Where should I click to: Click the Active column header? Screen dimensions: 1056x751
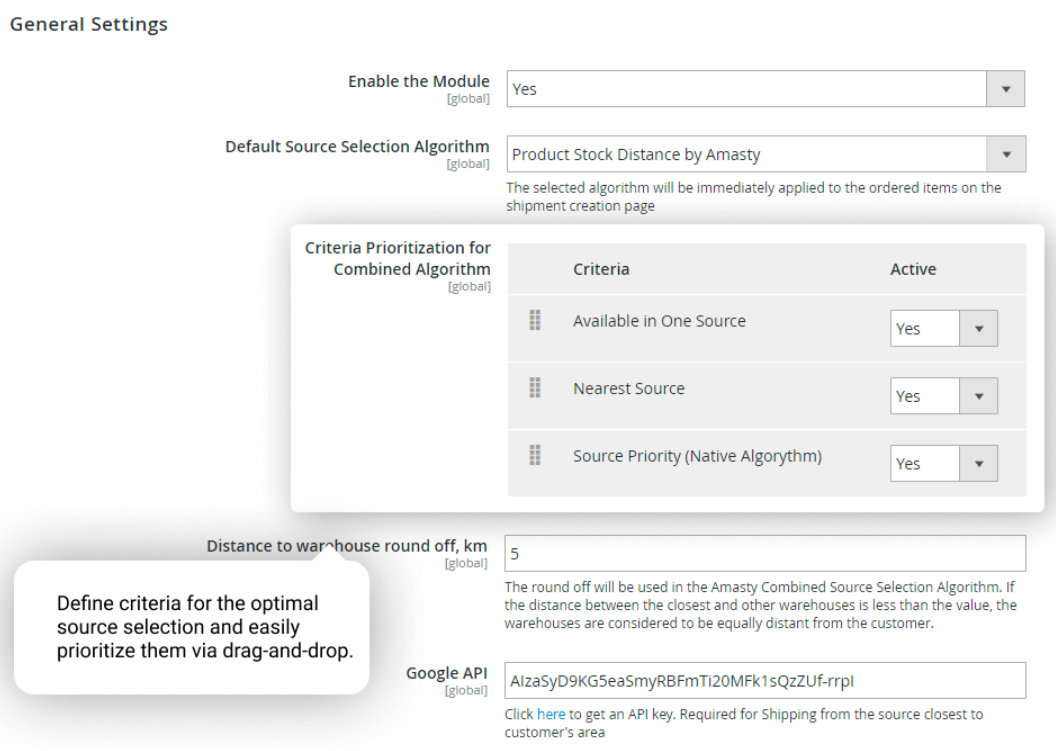click(x=913, y=269)
